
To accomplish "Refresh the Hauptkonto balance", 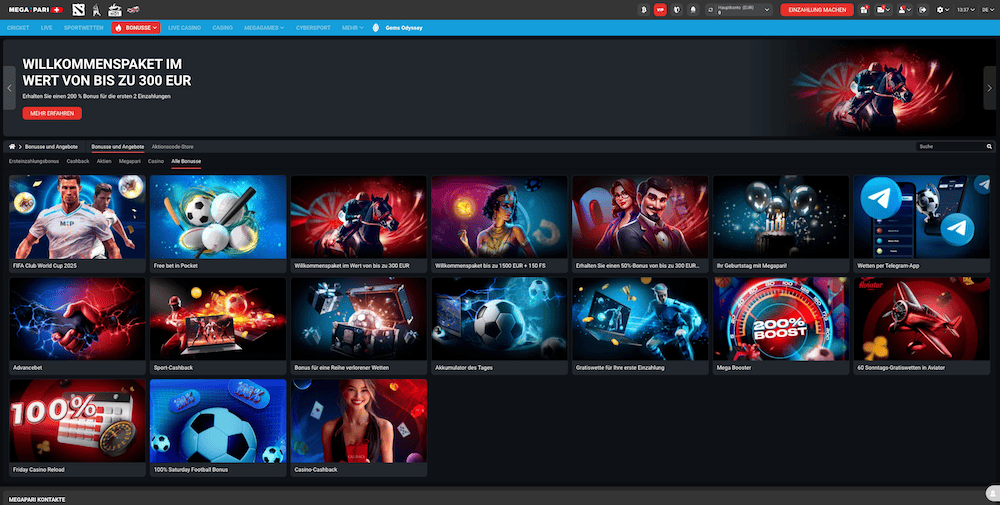I will coord(710,9).
